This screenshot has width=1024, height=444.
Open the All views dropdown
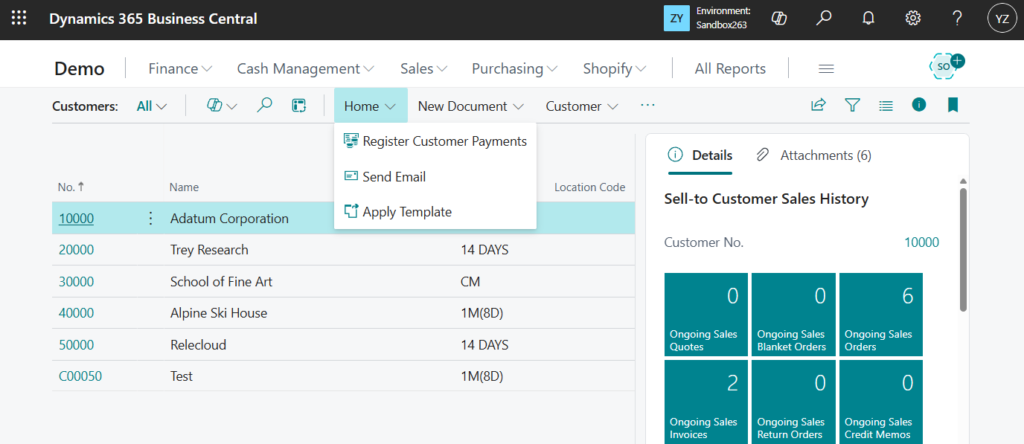click(x=151, y=106)
